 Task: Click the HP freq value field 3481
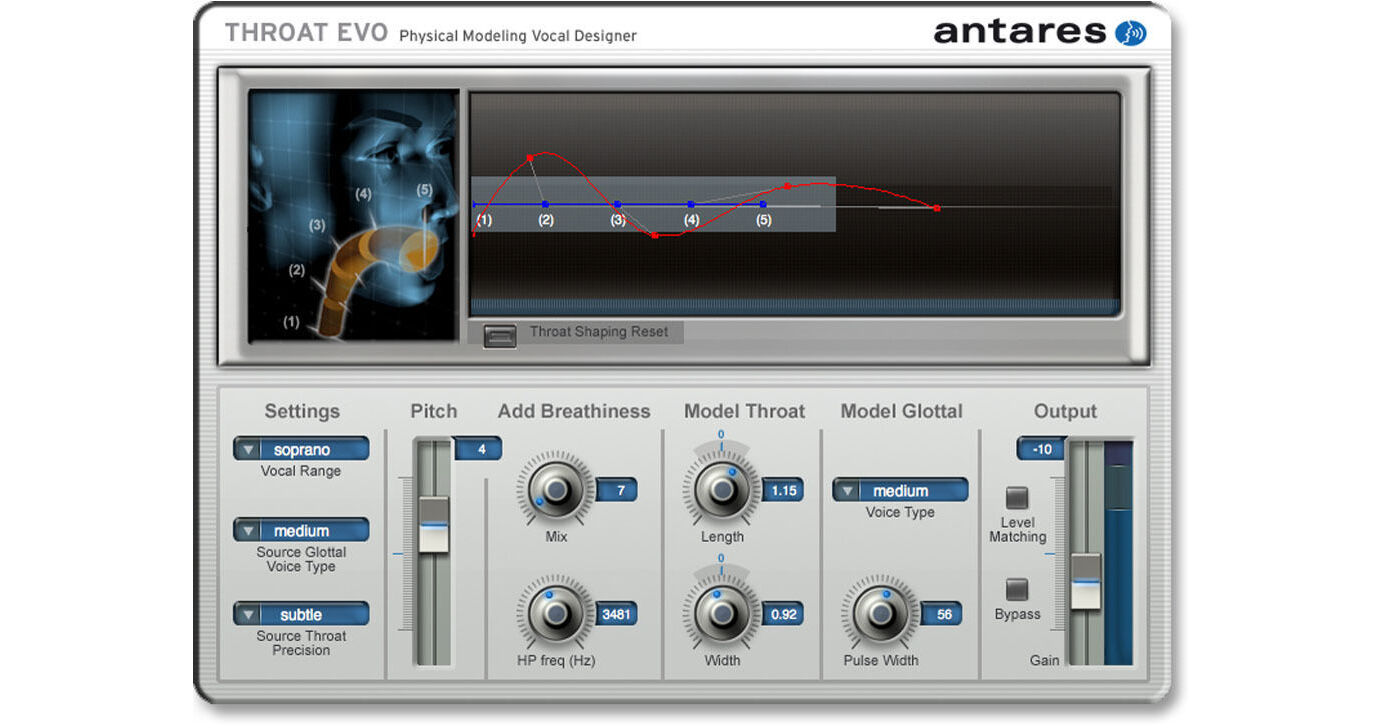(617, 614)
